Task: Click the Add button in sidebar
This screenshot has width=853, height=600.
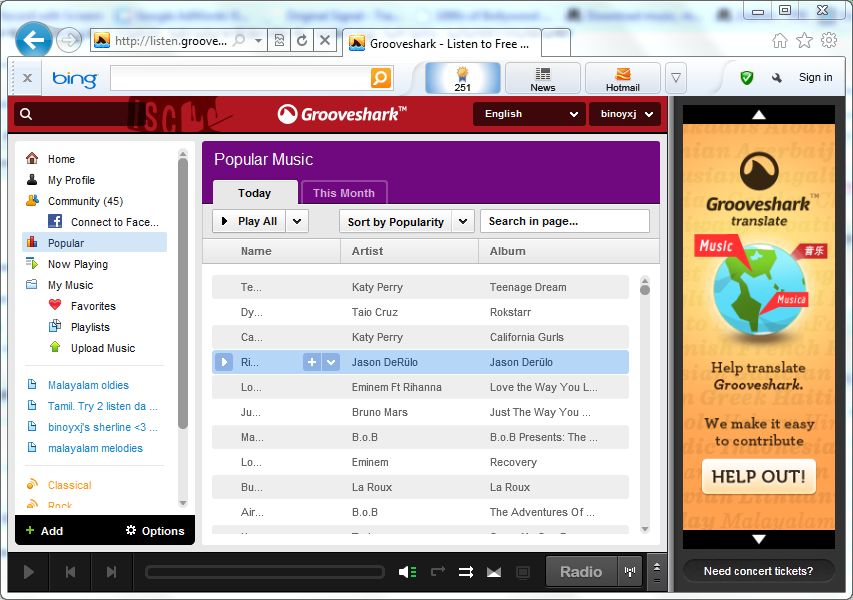Action: [x=45, y=531]
